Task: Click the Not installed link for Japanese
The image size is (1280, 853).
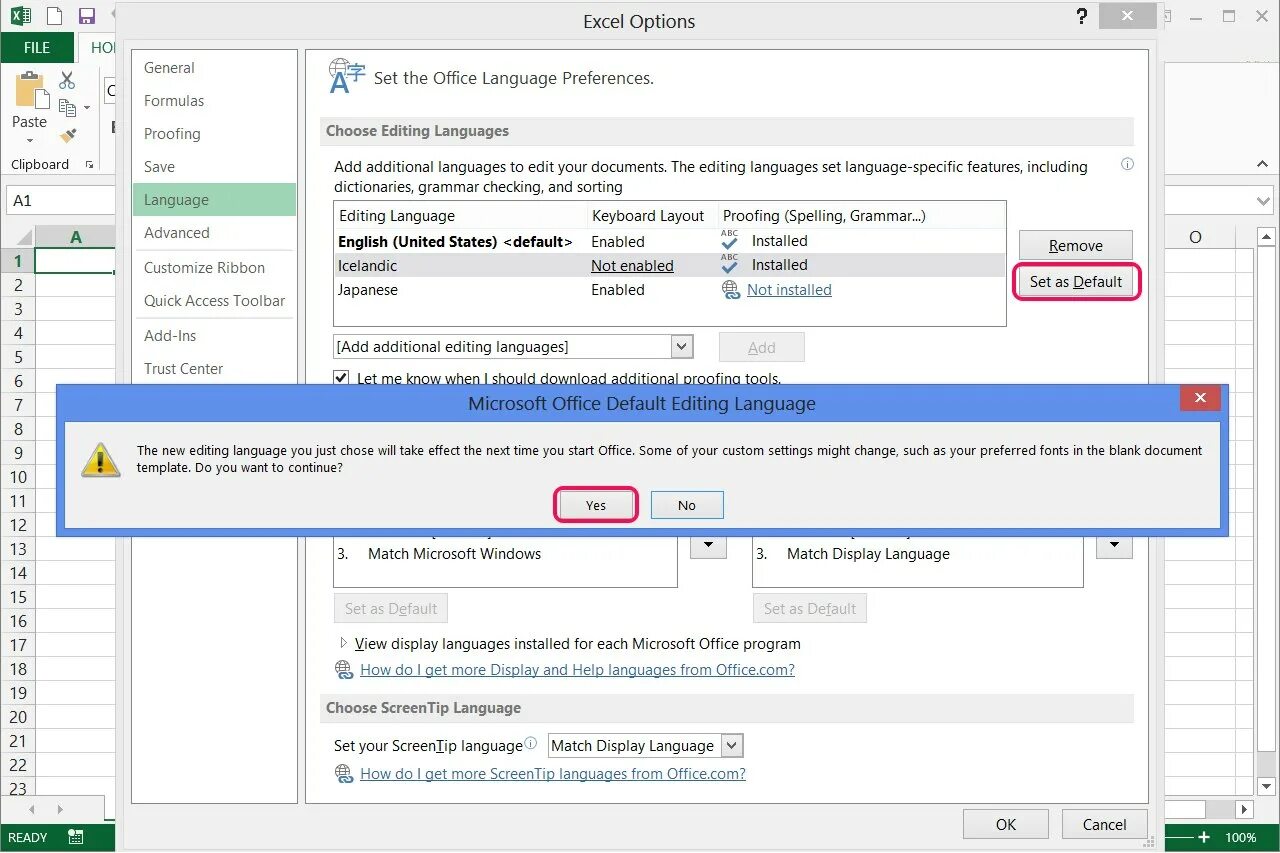Action: coord(789,290)
